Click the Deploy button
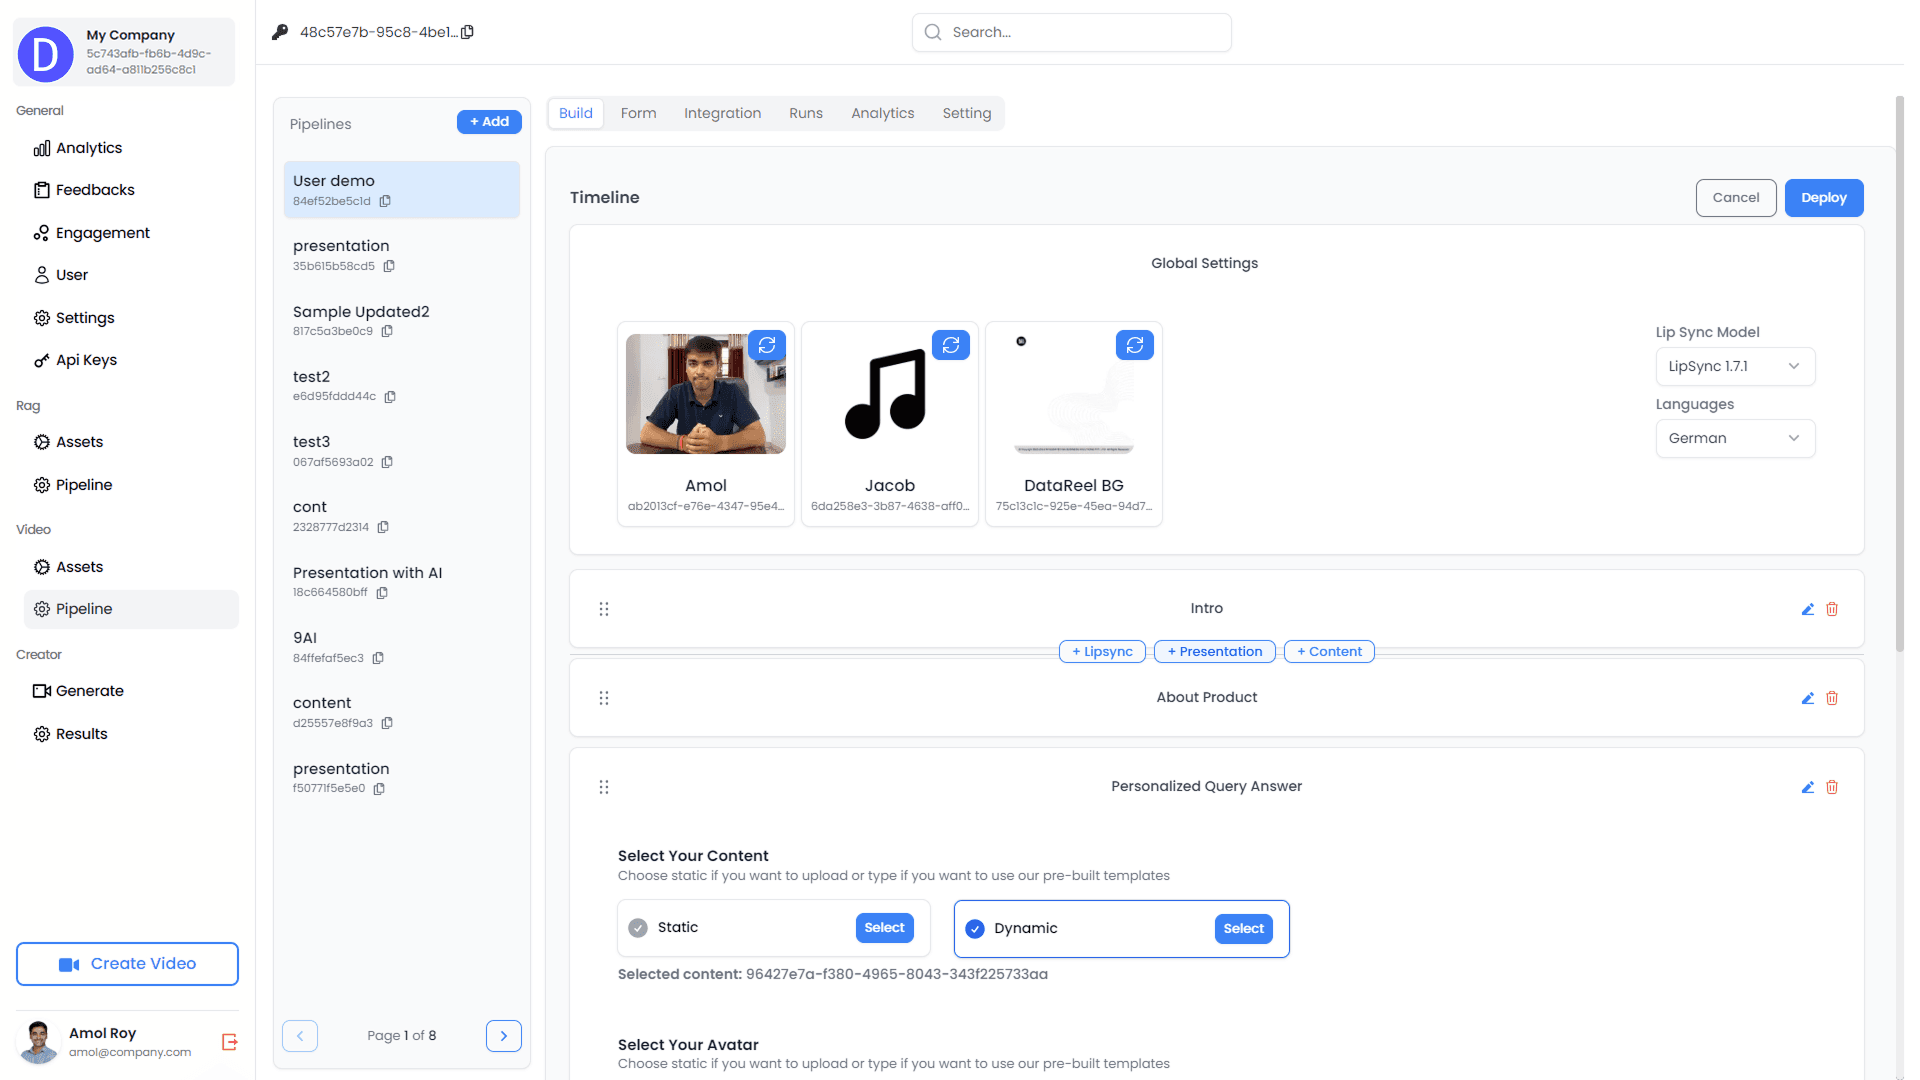 coord(1824,198)
